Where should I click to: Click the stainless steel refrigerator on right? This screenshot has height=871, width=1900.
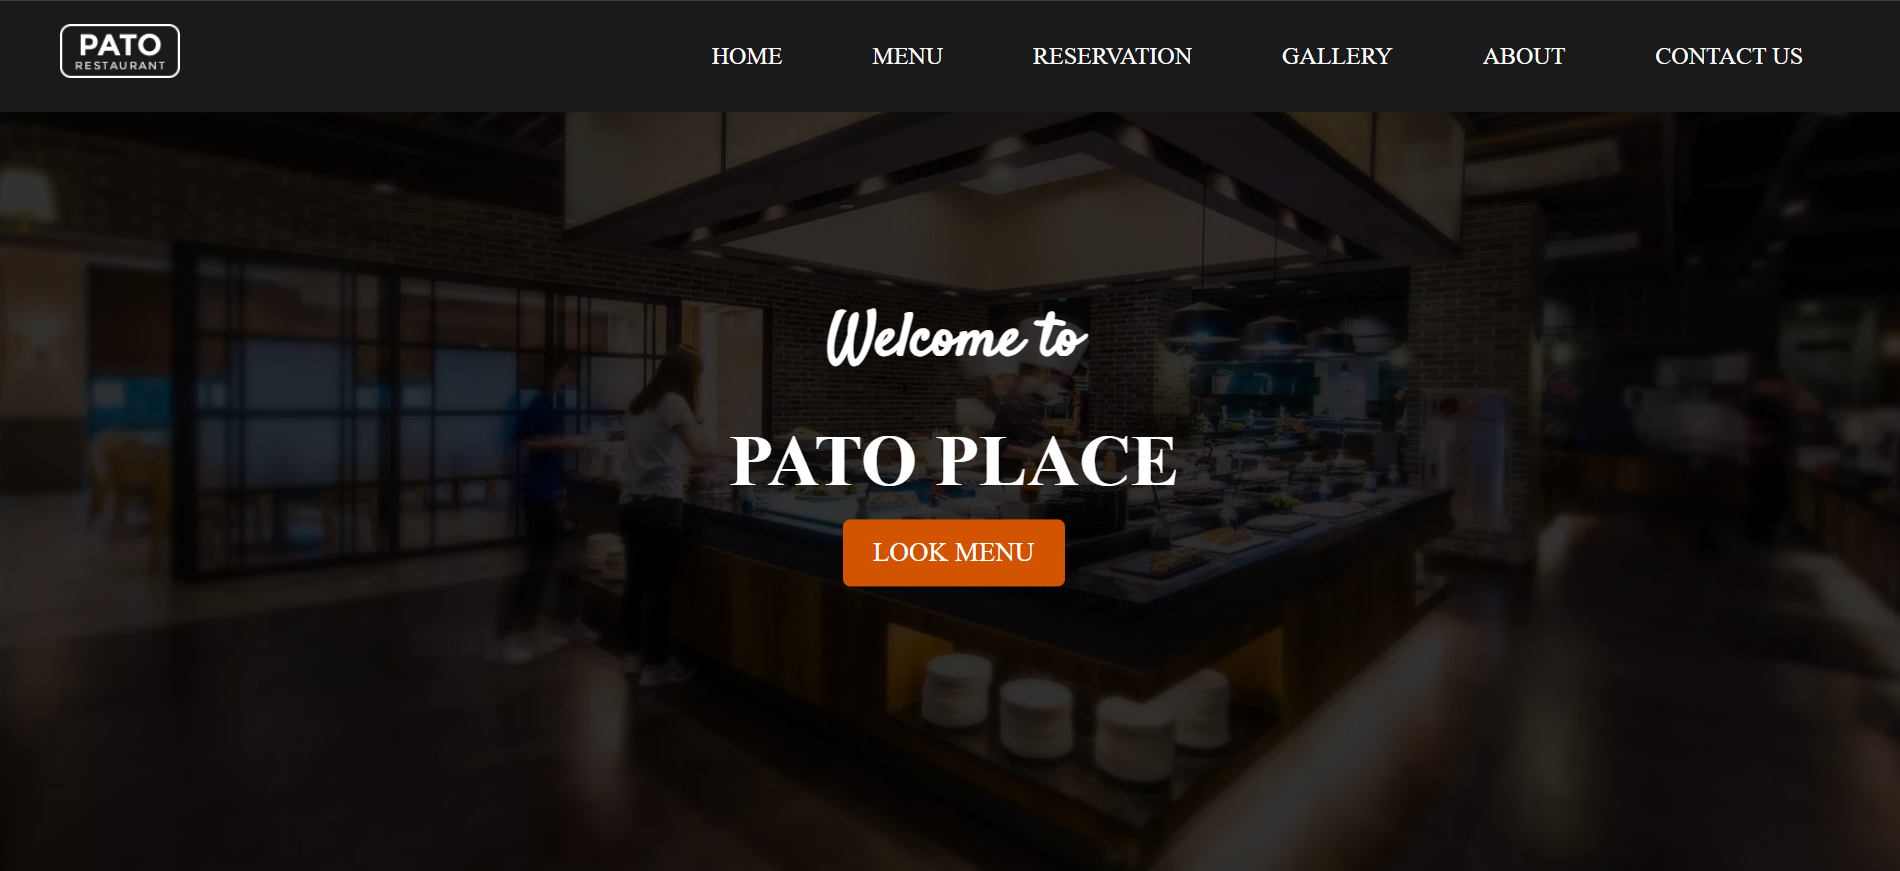tap(1463, 460)
